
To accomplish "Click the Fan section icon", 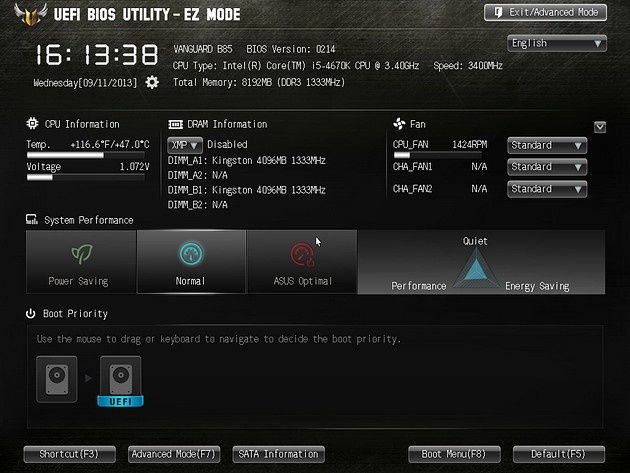I will point(399,124).
